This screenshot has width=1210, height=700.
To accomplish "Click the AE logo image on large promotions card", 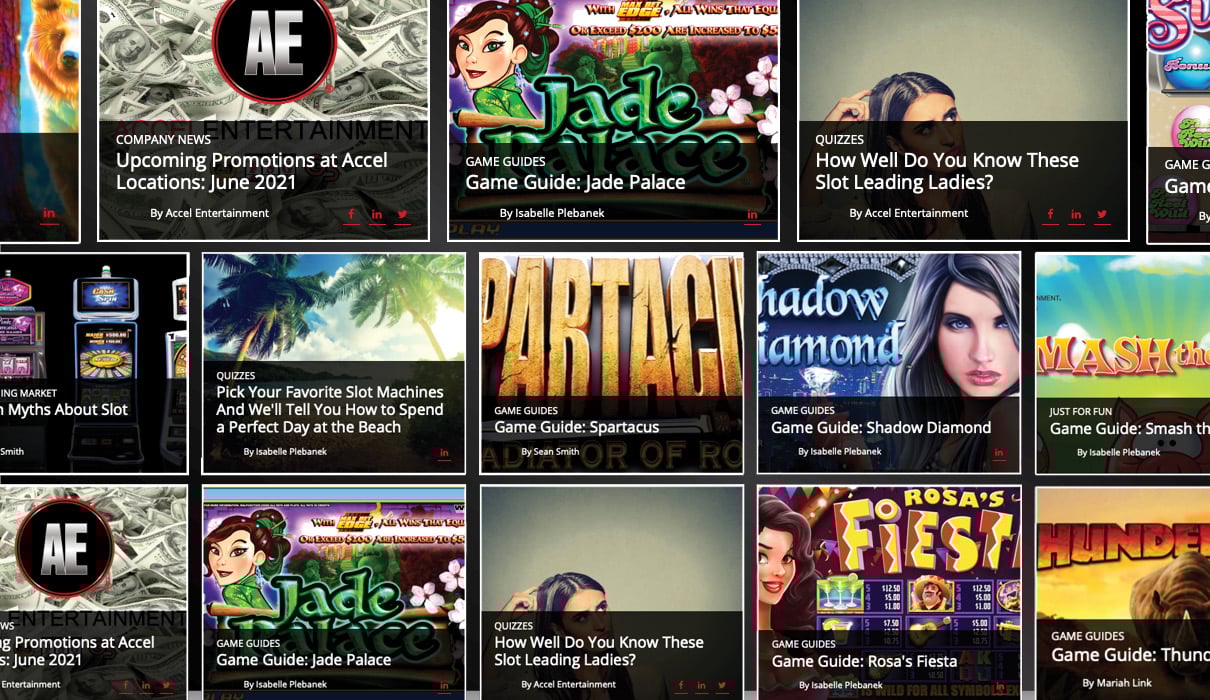I will 273,45.
